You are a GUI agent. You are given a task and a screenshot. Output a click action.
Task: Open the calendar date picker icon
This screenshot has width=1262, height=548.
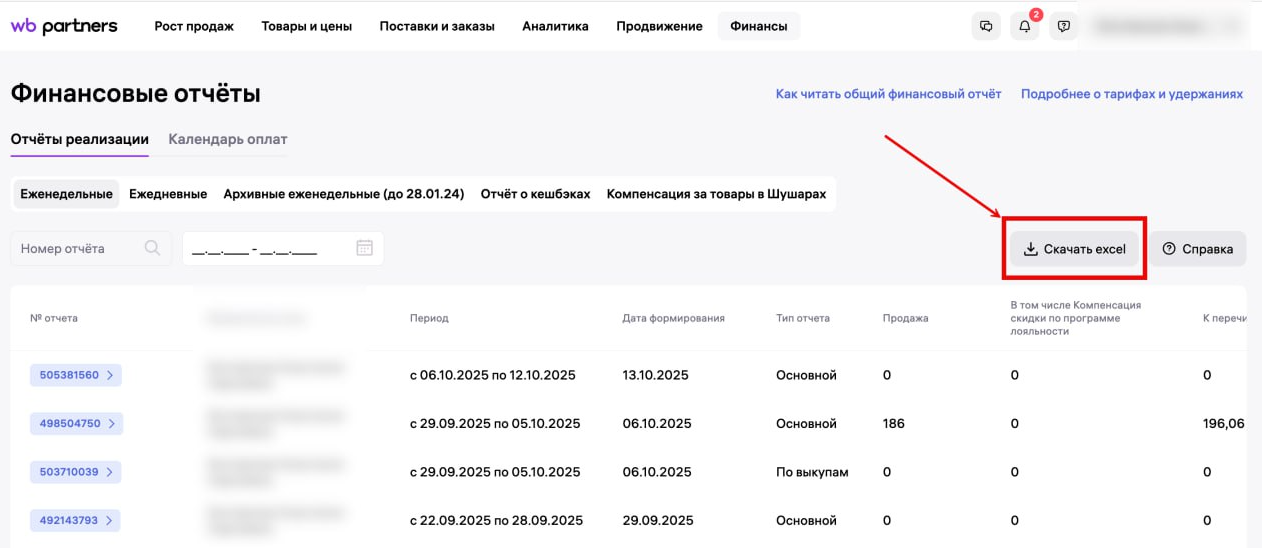364,248
